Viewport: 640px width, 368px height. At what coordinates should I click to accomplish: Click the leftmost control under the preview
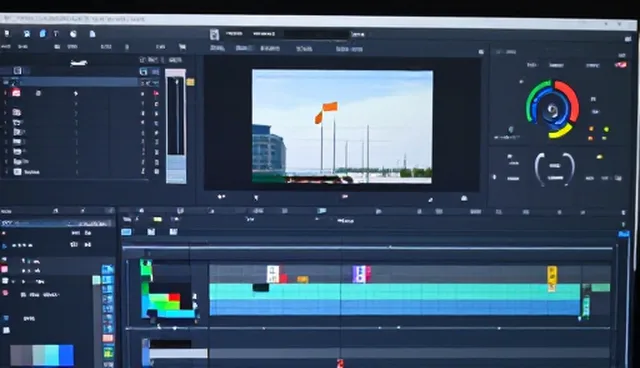tap(221, 197)
